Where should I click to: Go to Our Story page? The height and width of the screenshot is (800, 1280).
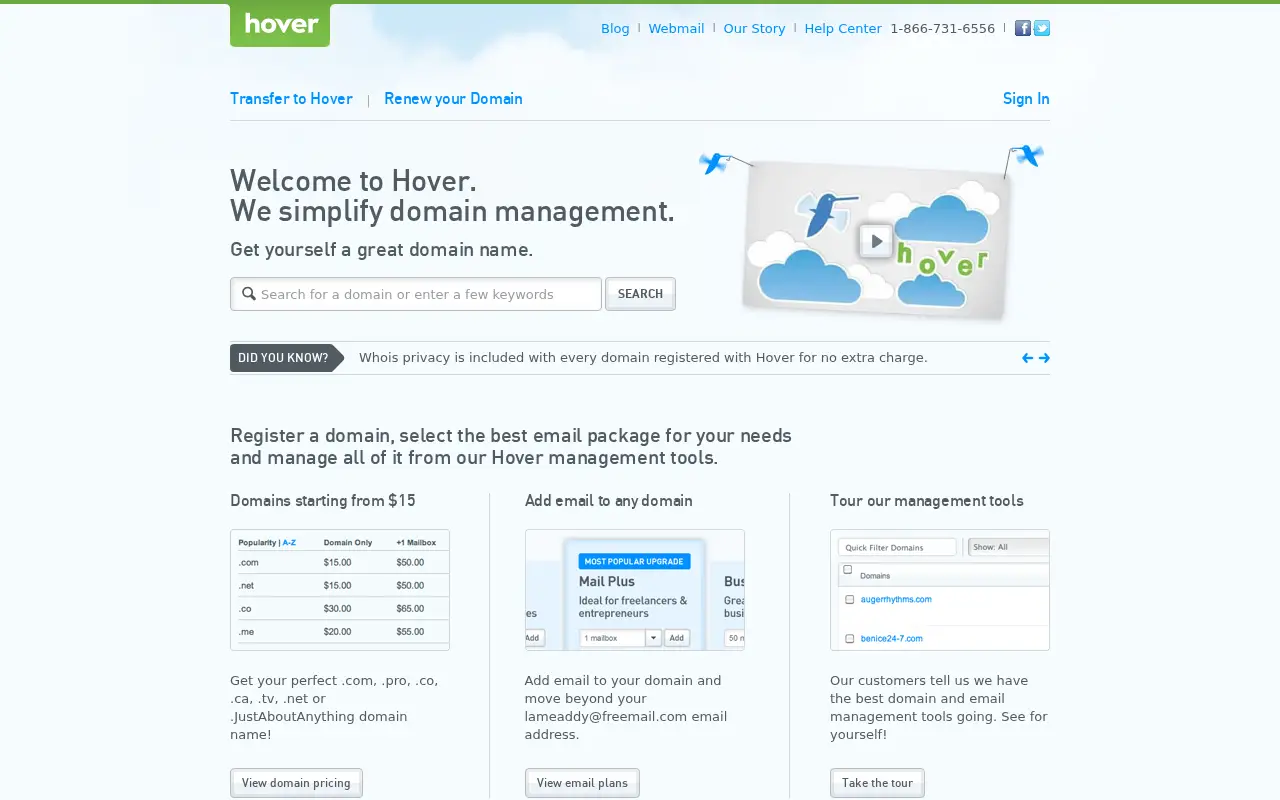tap(754, 29)
